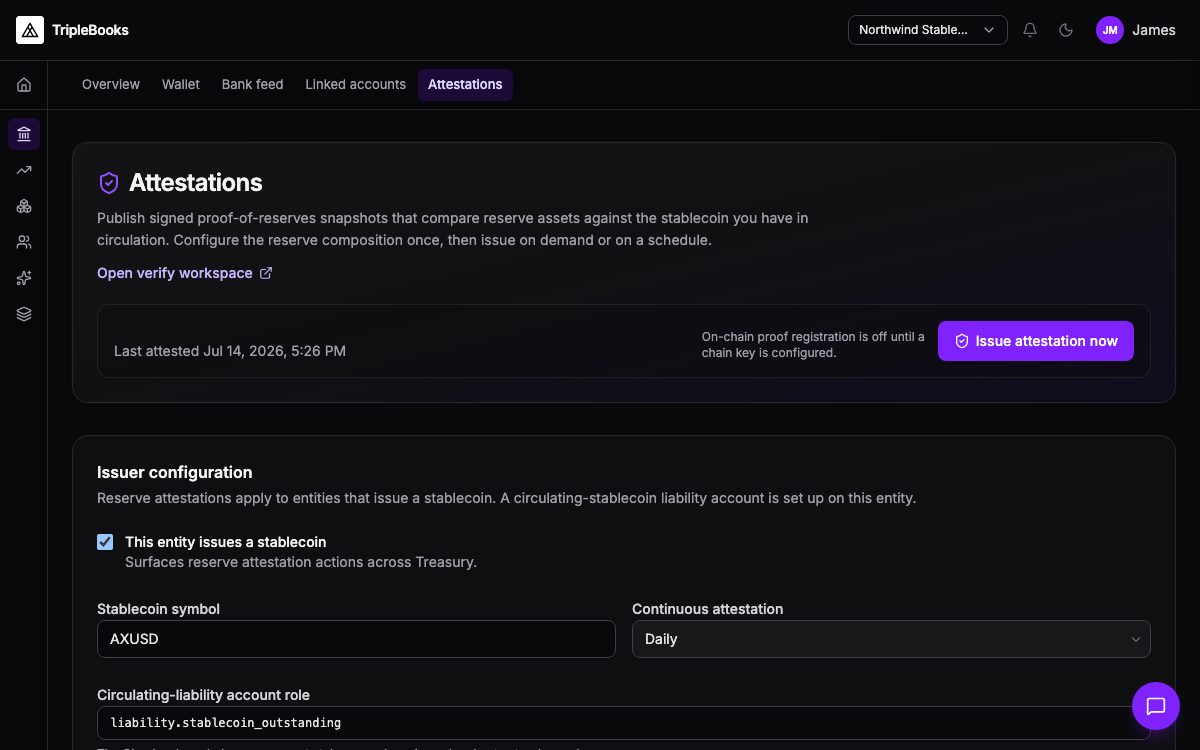Screen dimensions: 1200x750
Task: Switch to the Wallet tab
Action: tap(181, 85)
